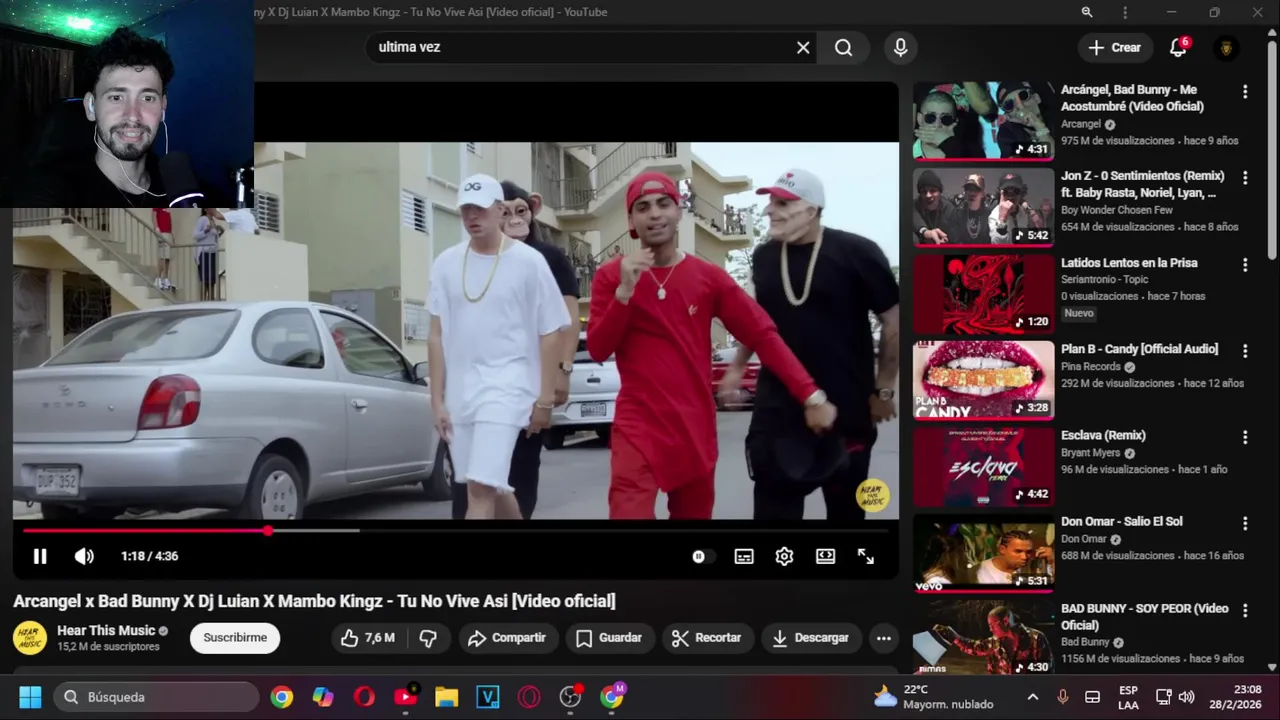Click the Arcangel channel name under Me Acostumbré

[x=1080, y=125]
